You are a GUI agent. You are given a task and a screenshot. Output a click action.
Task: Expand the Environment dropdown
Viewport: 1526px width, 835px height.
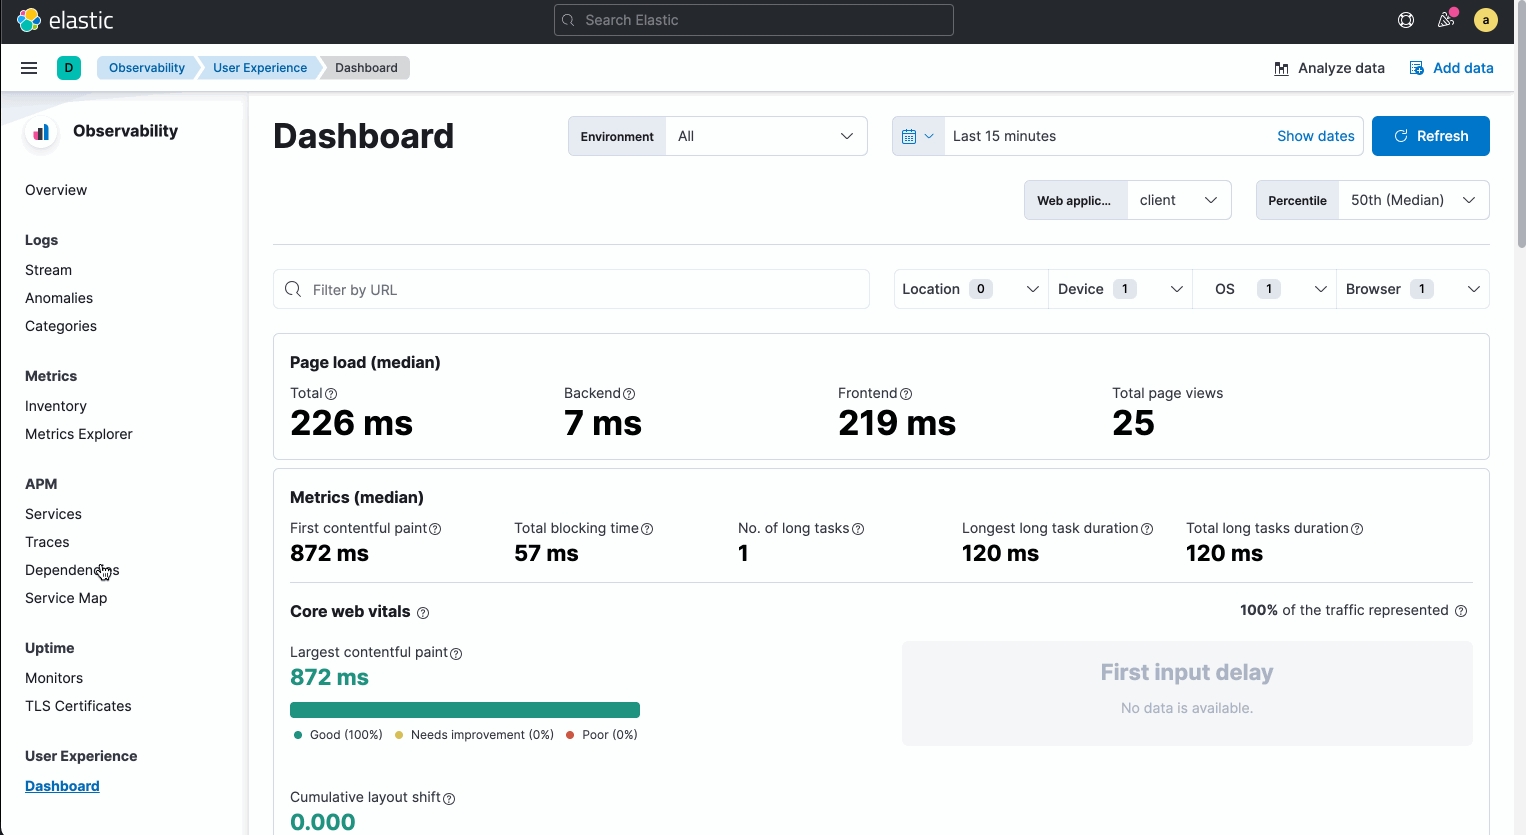765,136
